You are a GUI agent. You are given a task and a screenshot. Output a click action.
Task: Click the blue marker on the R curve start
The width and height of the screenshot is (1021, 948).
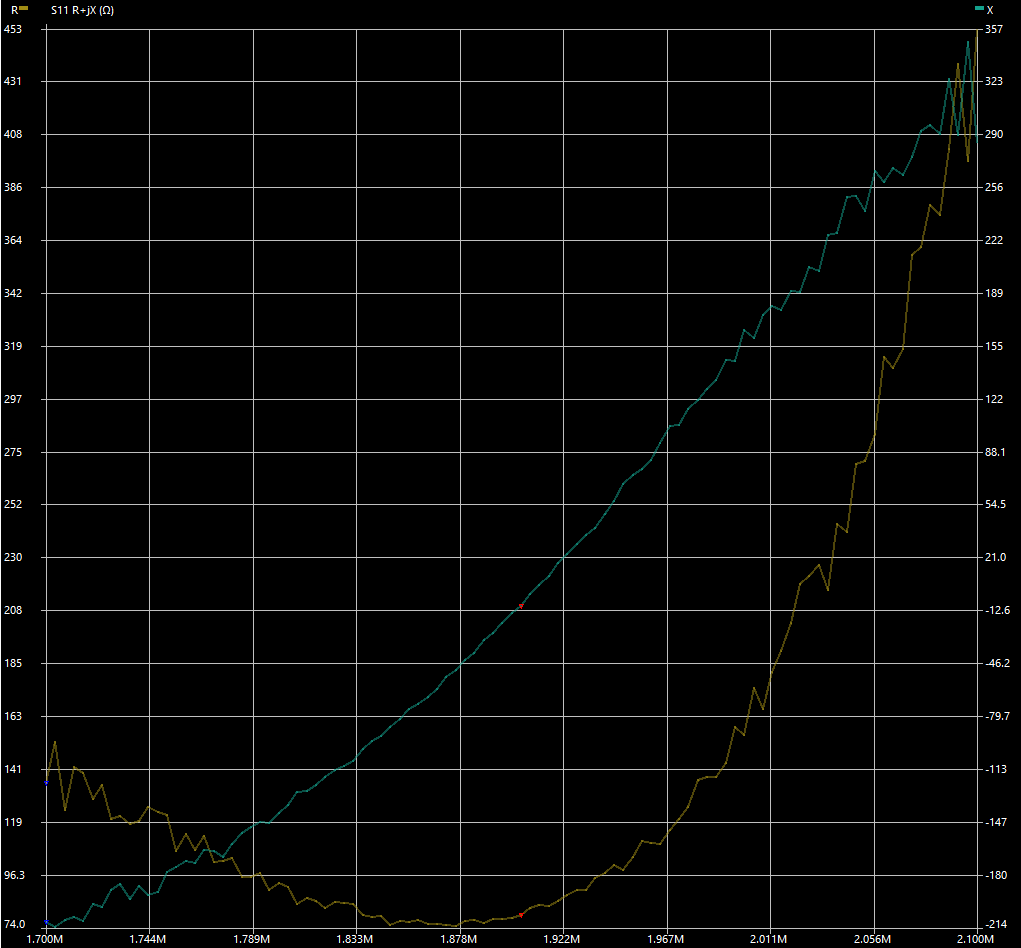coord(46,784)
